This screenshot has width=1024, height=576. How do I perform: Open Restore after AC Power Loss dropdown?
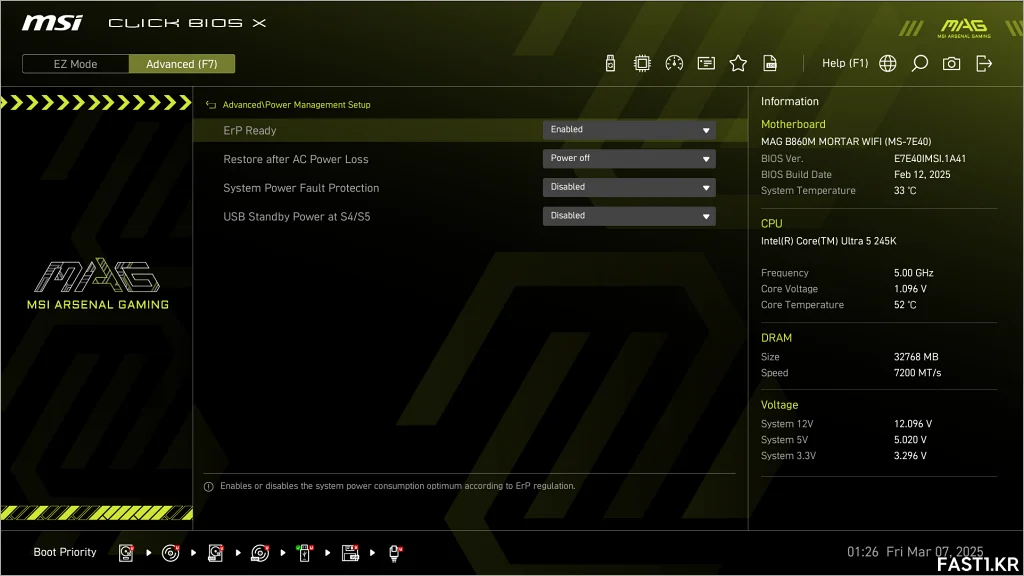[x=629, y=159]
